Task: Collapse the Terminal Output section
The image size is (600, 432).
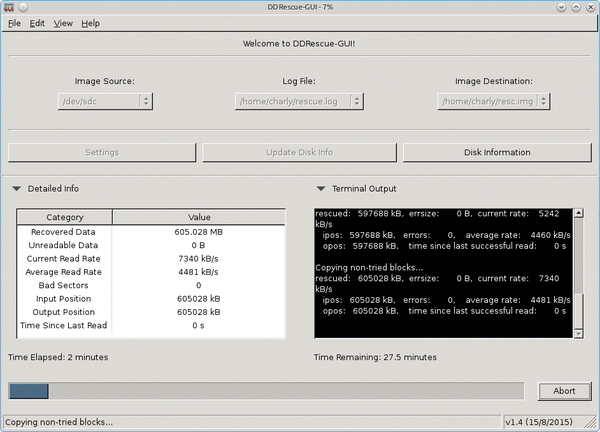Action: click(321, 189)
